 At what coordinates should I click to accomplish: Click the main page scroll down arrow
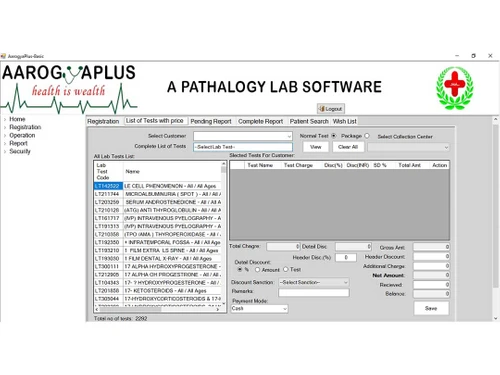pyautogui.click(x=496, y=318)
